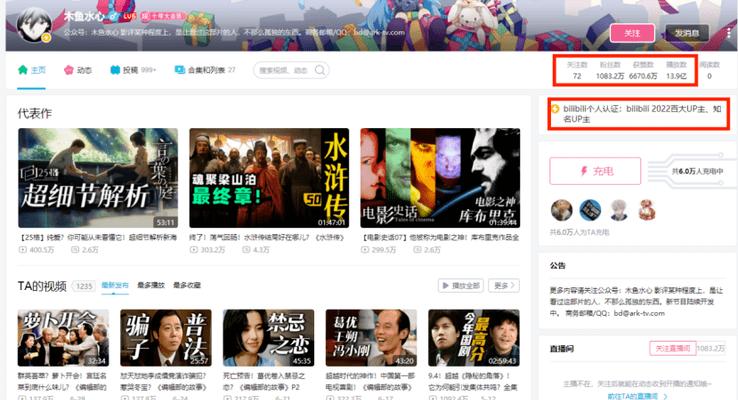Open the 葛优 王朔 冯小刚 video thumbnail
Image resolution: width=738 pixels, height=400 pixels.
[x=371, y=337]
